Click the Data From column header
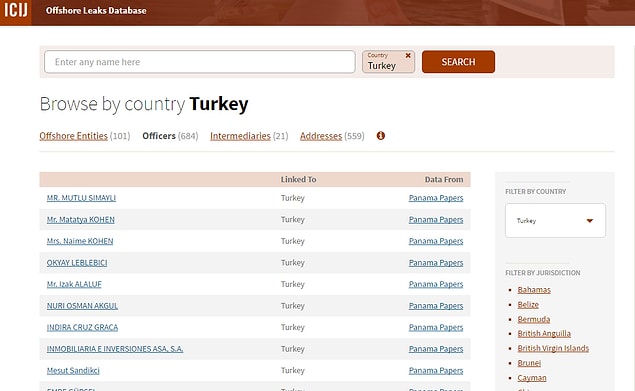Image resolution: width=635 pixels, height=391 pixels. [x=444, y=179]
